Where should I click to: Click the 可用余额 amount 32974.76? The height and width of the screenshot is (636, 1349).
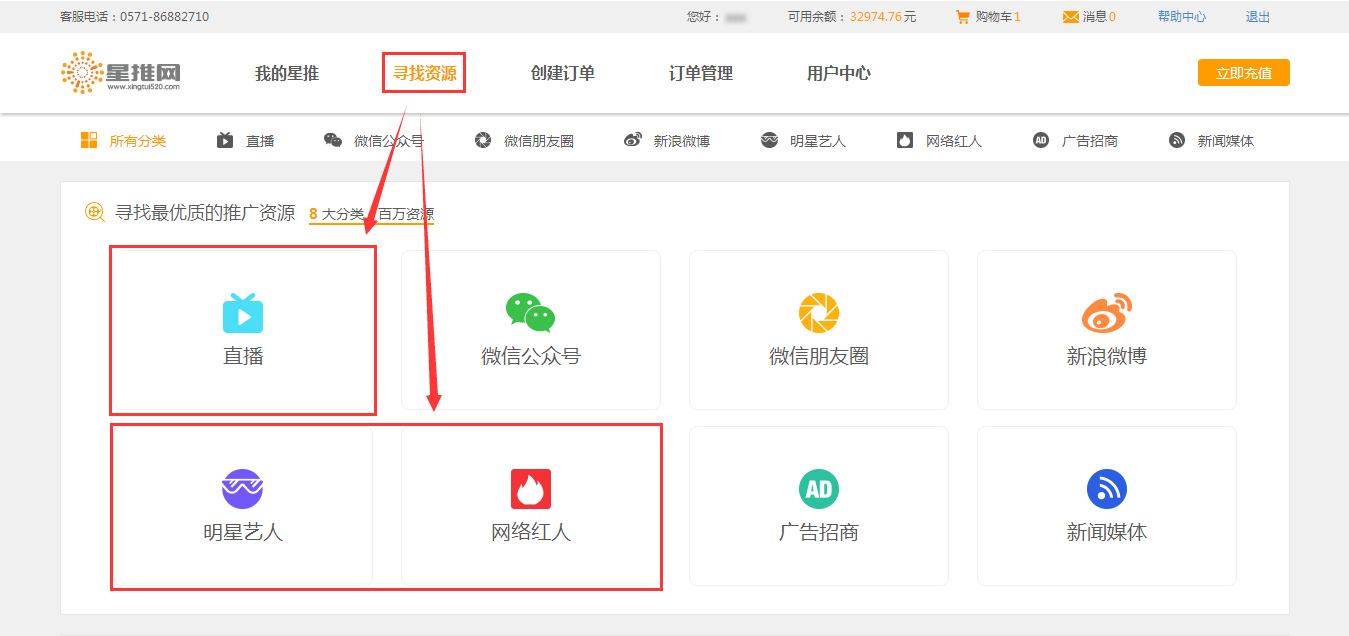[x=876, y=17]
